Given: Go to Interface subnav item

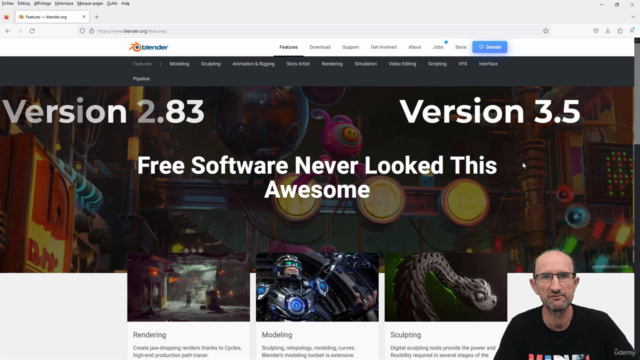Looking at the screenshot, I should 488,64.
